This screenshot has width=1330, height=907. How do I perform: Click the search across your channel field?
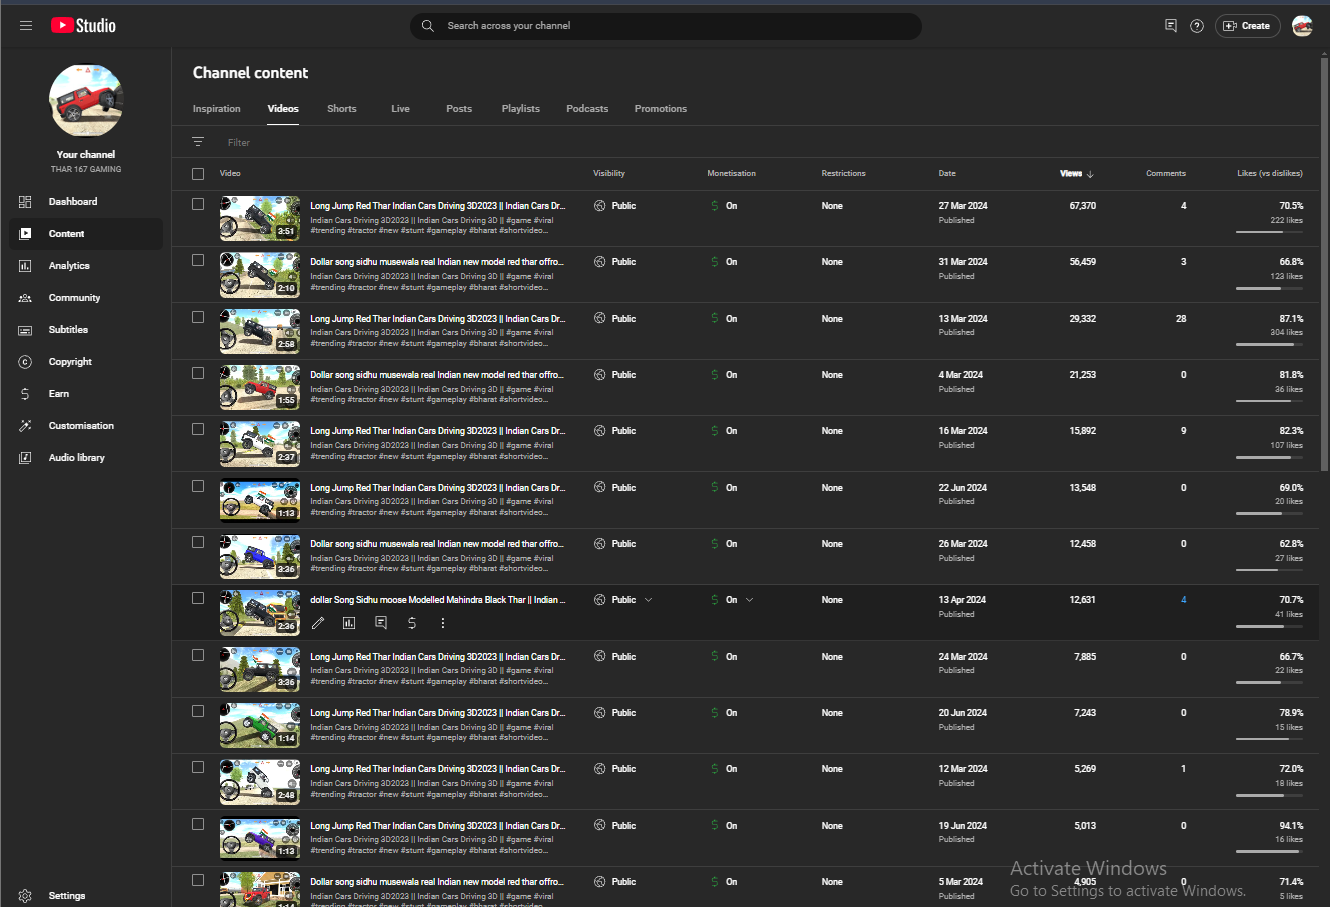click(x=665, y=26)
